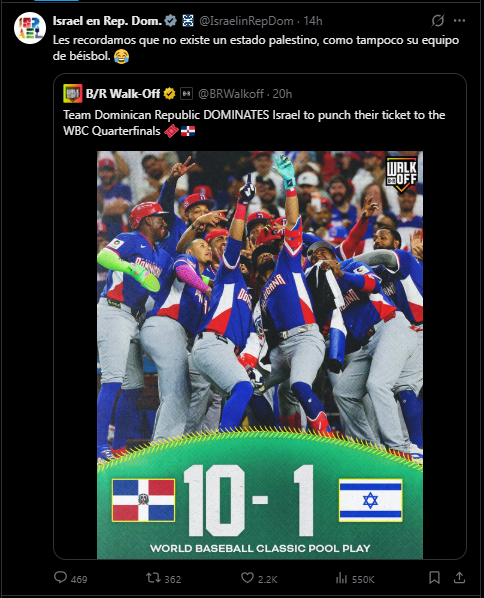Open quoted tweet text about WBC Quarterfinals
484x598 pixels.
click(254, 123)
